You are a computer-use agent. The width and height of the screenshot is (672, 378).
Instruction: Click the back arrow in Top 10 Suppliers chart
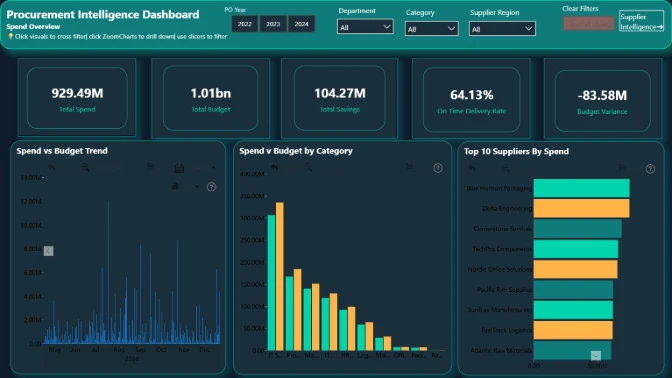472,168
